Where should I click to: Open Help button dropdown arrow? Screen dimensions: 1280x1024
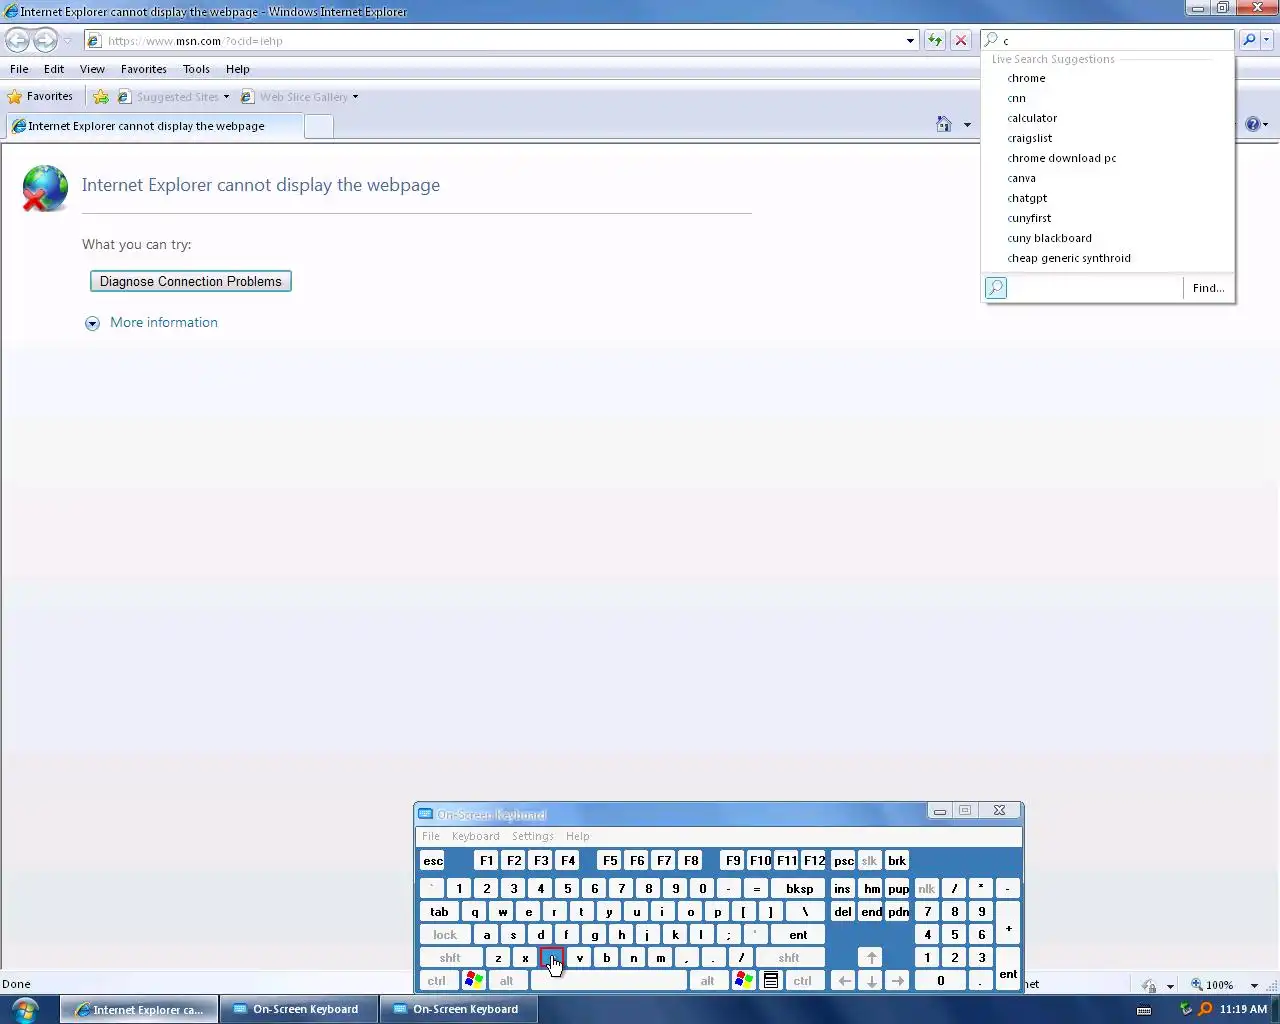tap(1266, 125)
